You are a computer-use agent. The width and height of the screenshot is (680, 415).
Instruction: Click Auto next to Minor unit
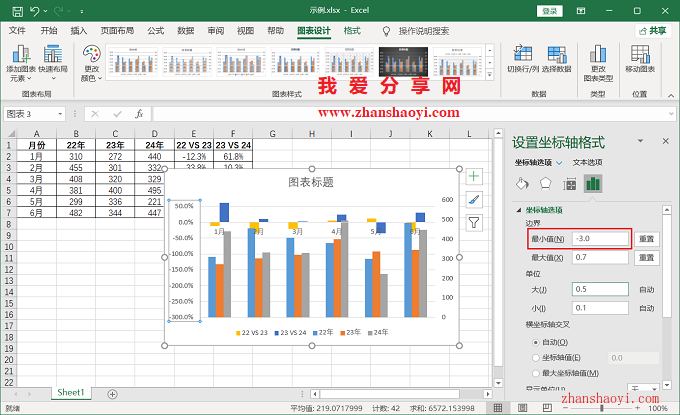click(x=647, y=308)
